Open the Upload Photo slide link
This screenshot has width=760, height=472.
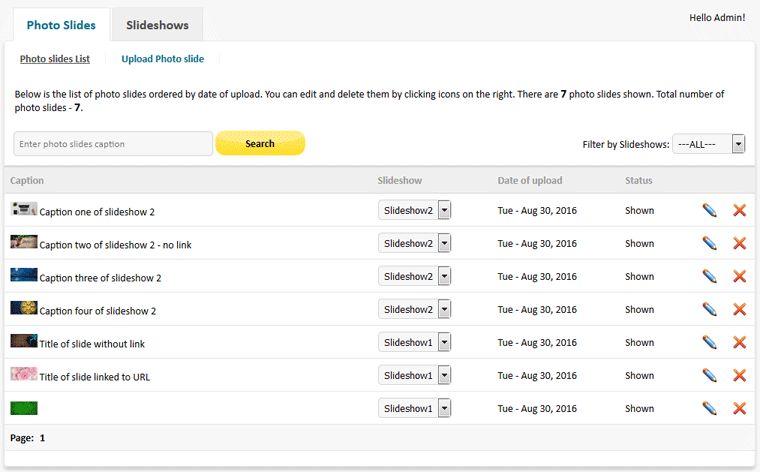click(162, 59)
